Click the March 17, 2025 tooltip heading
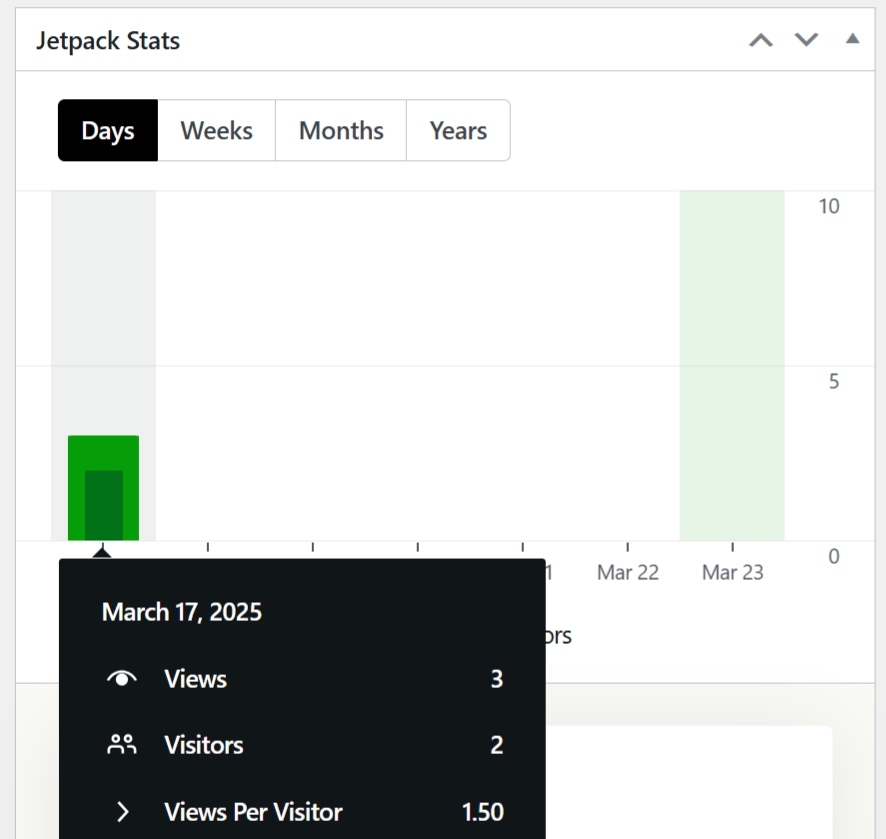The image size is (886, 839). coord(182,612)
